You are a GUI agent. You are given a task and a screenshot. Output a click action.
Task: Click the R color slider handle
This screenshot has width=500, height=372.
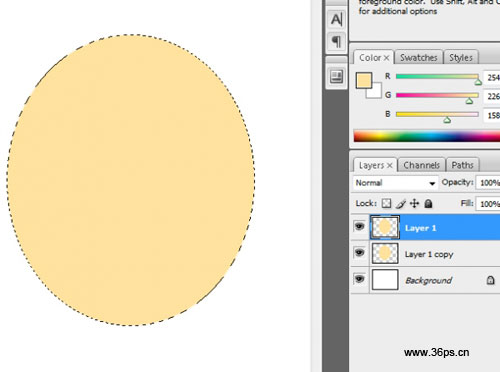coord(478,82)
